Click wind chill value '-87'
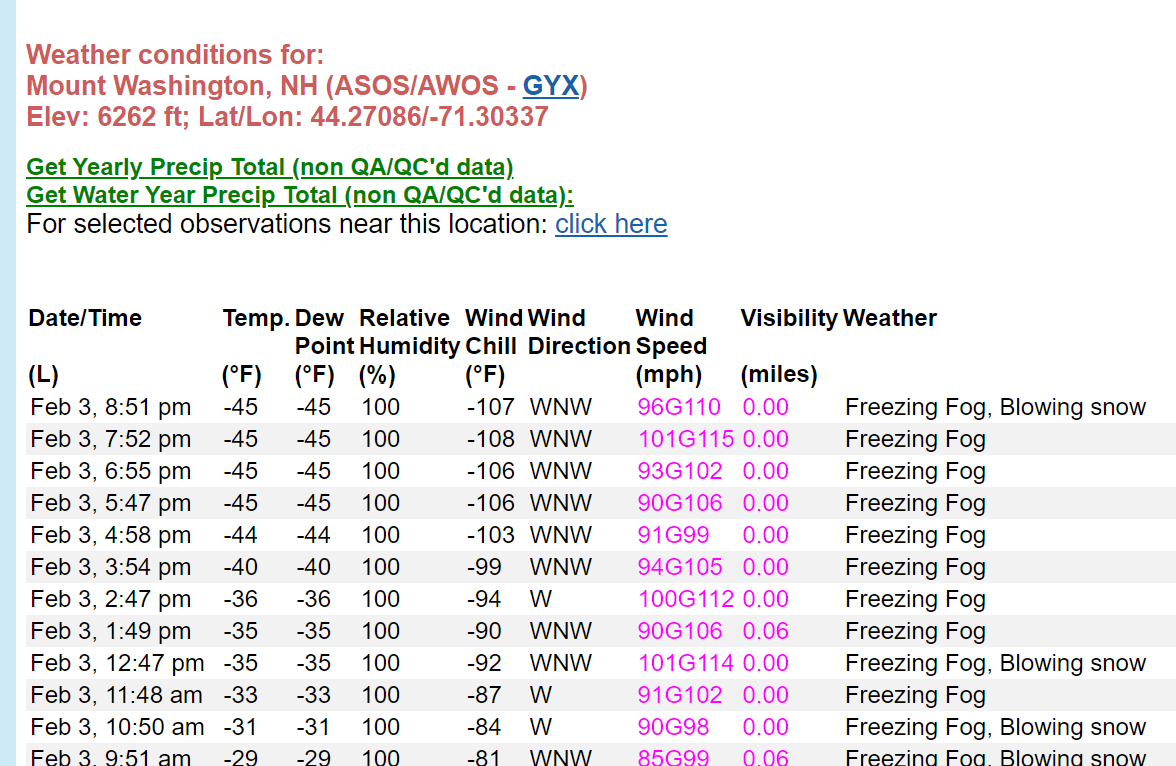1176x766 pixels. pyautogui.click(x=484, y=695)
